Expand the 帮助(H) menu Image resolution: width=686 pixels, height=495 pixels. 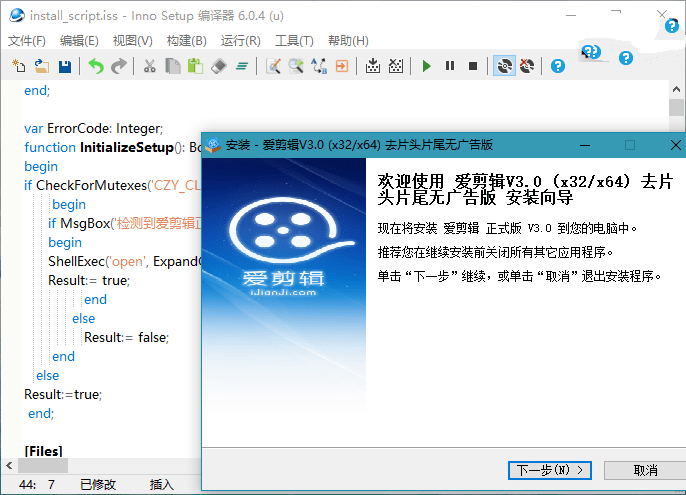tap(348, 41)
